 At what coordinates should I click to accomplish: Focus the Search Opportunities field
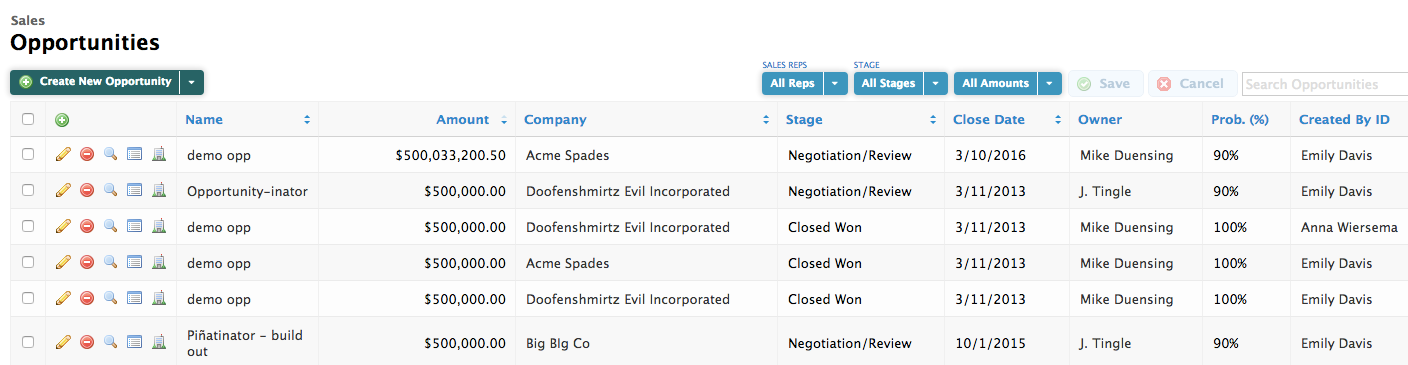point(1324,84)
